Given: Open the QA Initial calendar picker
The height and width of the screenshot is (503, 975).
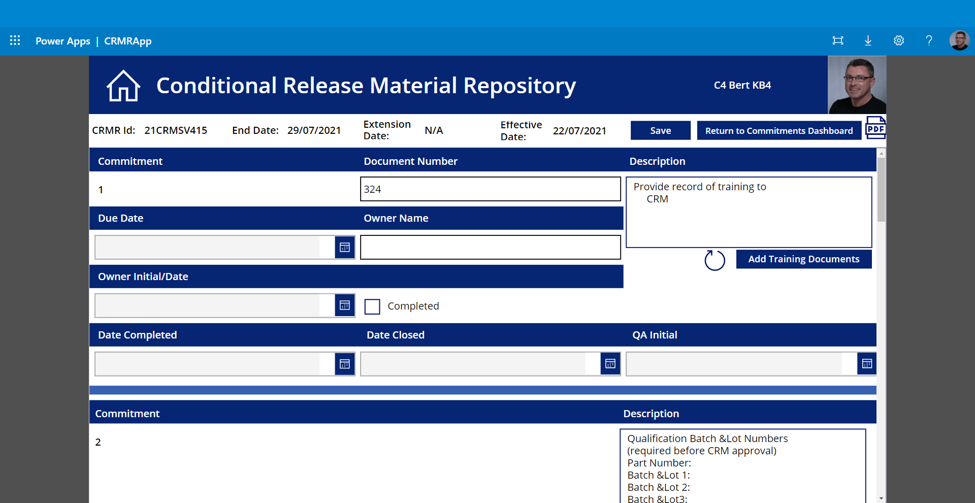Looking at the screenshot, I should click(866, 364).
